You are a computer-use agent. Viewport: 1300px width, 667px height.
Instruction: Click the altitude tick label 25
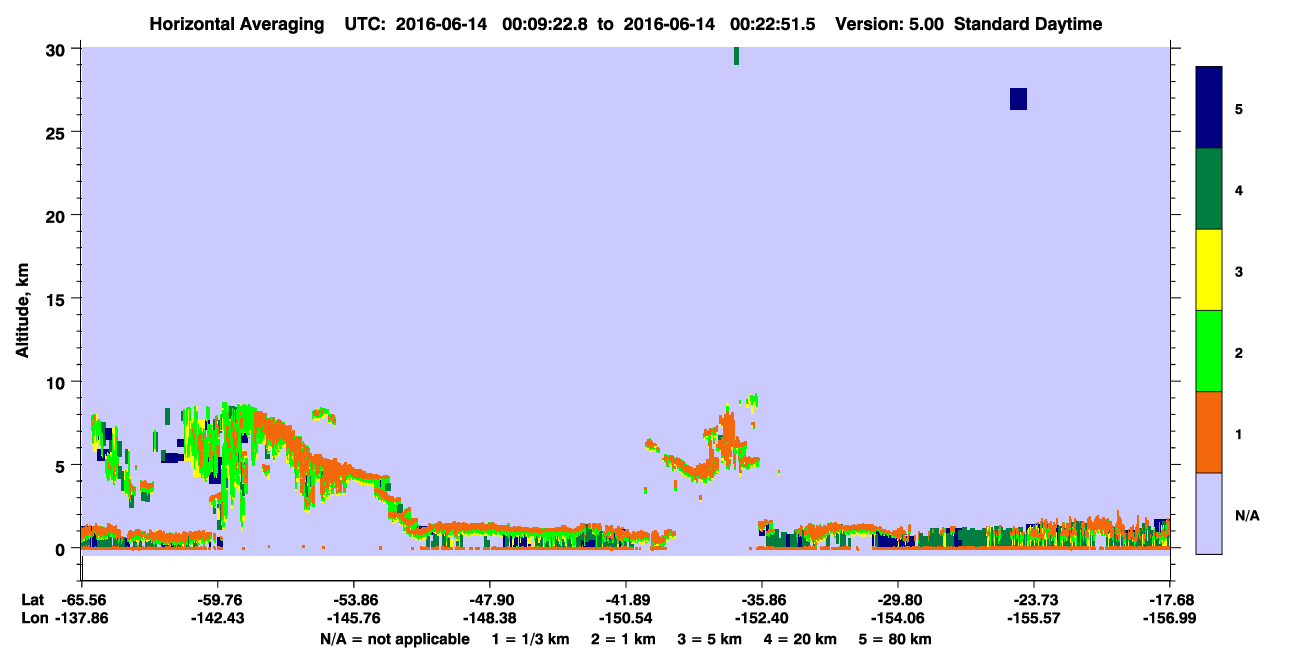click(x=56, y=132)
